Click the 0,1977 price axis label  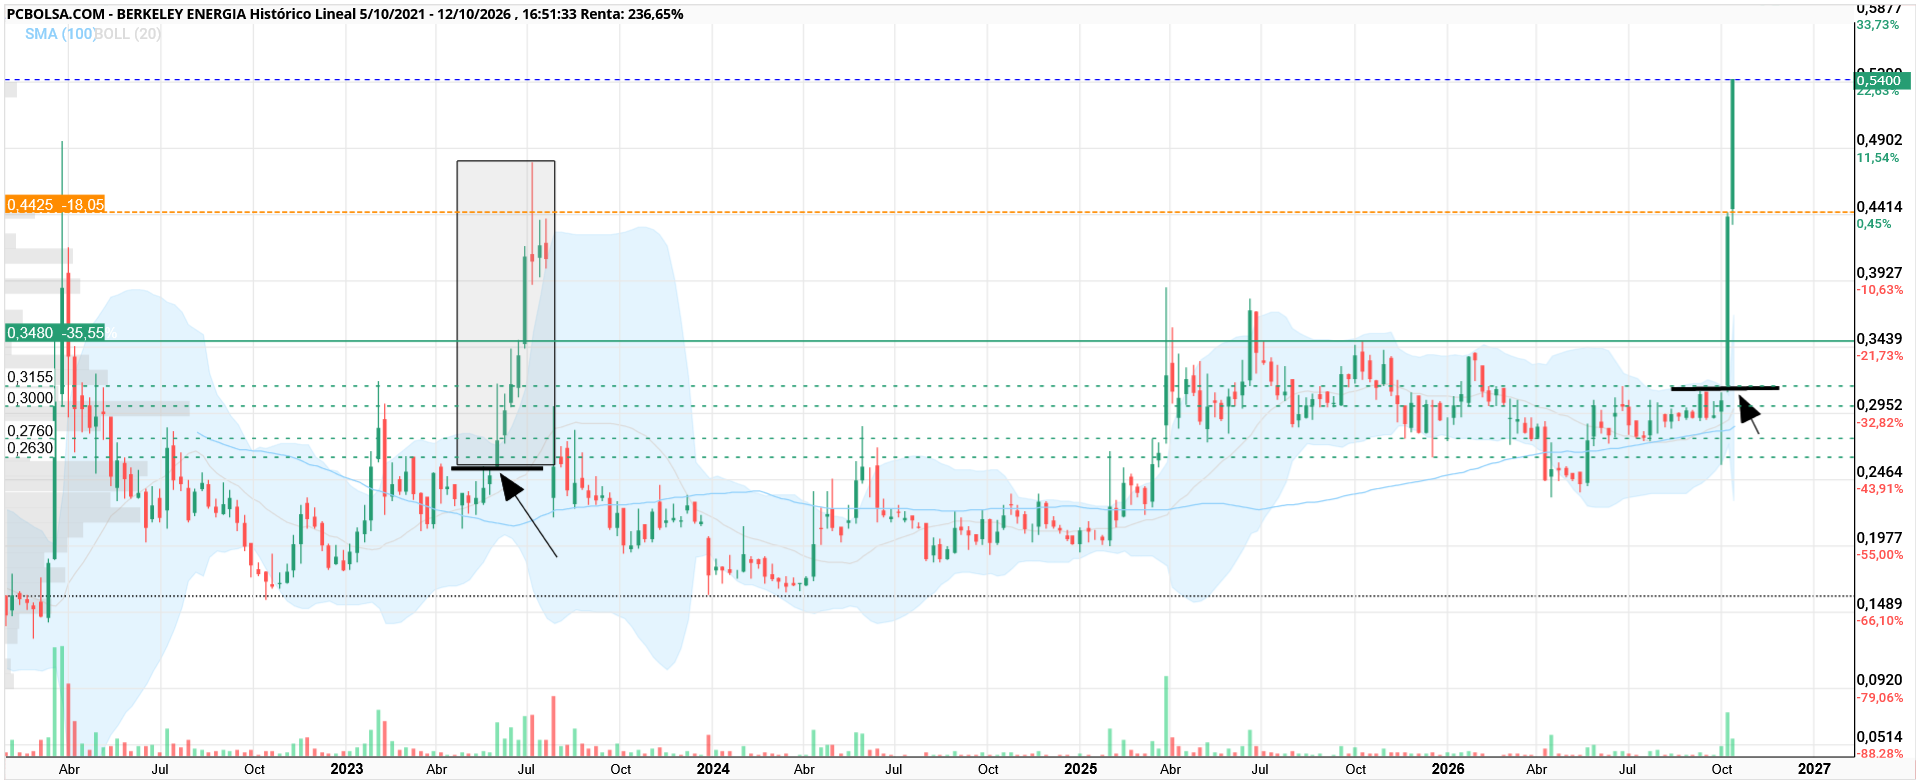pos(1879,538)
